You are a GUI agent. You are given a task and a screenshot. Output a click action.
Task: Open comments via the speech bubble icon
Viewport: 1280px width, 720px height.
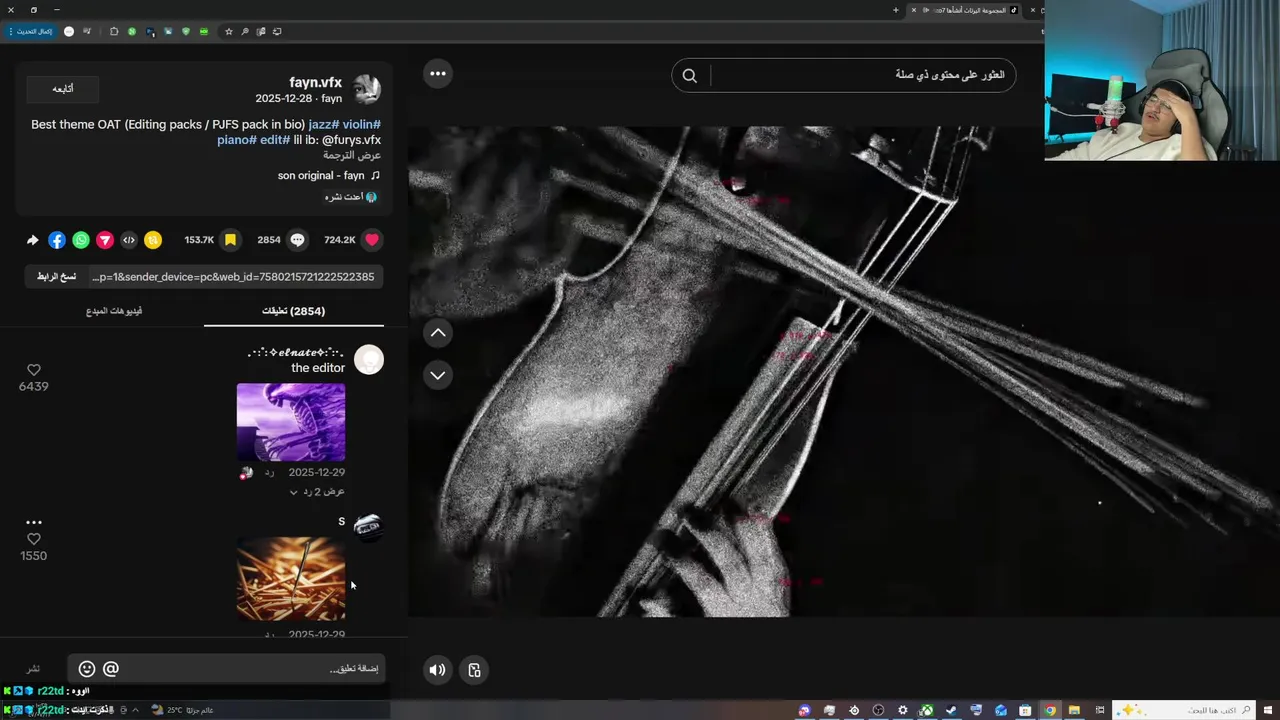point(297,240)
